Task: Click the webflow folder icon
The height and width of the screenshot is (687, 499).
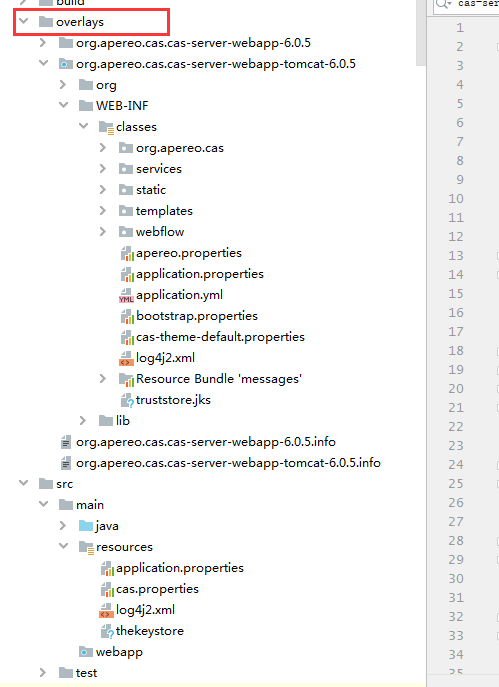Action: coord(126,231)
